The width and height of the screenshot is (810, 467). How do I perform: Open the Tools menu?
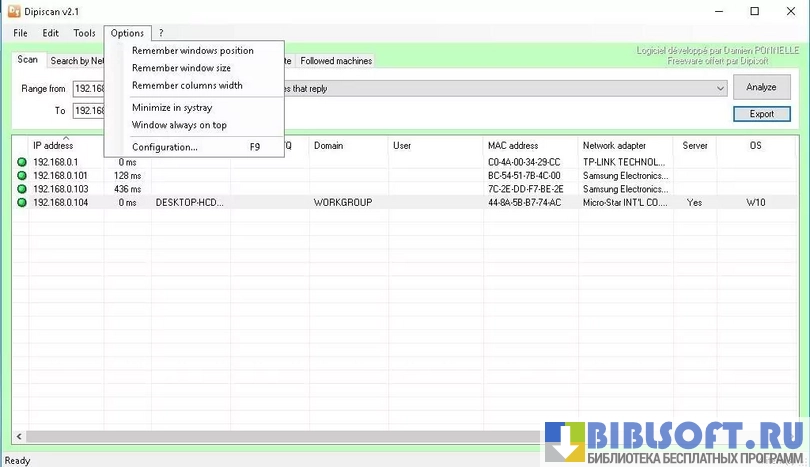coord(84,33)
